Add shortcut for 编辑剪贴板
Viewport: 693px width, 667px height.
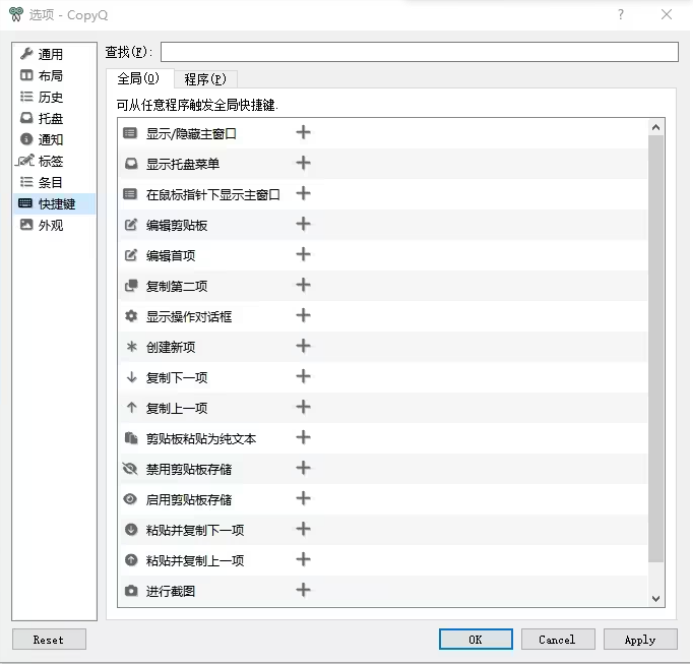[303, 224]
